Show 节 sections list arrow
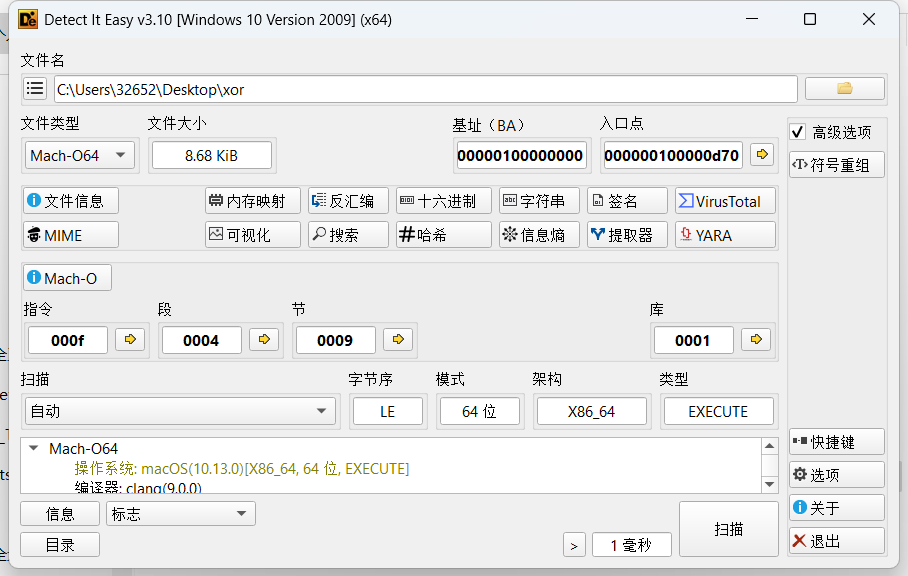 [x=398, y=339]
